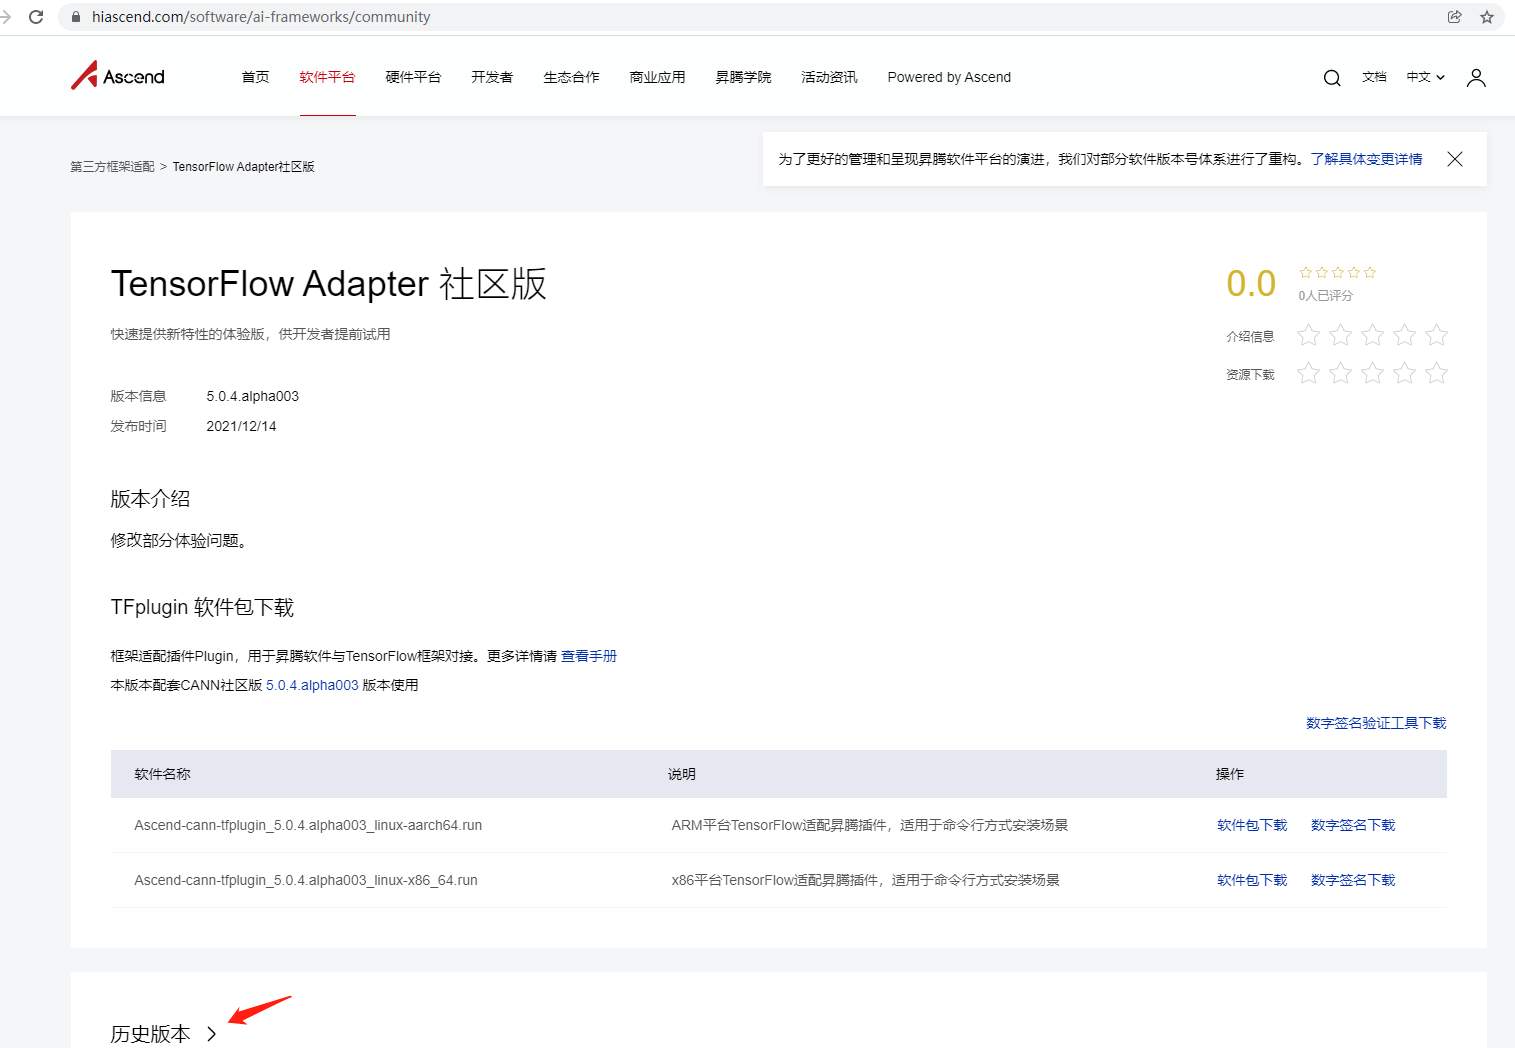Open the 商业应用 menu
Screen dimensions: 1515x1048
point(657,77)
